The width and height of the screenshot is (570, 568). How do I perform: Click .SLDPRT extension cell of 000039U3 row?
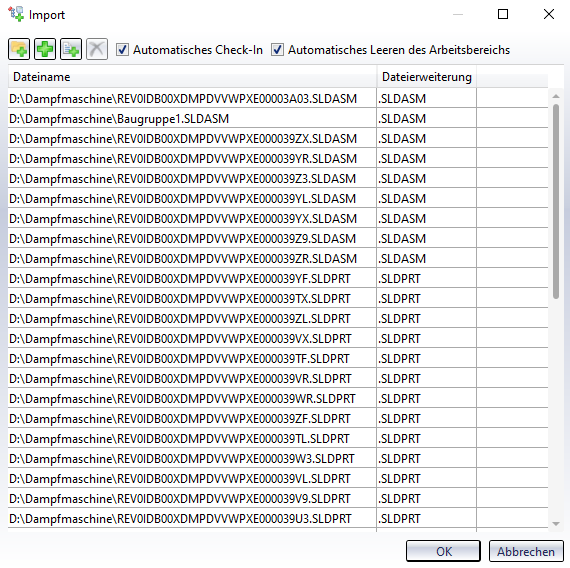click(x=426, y=519)
